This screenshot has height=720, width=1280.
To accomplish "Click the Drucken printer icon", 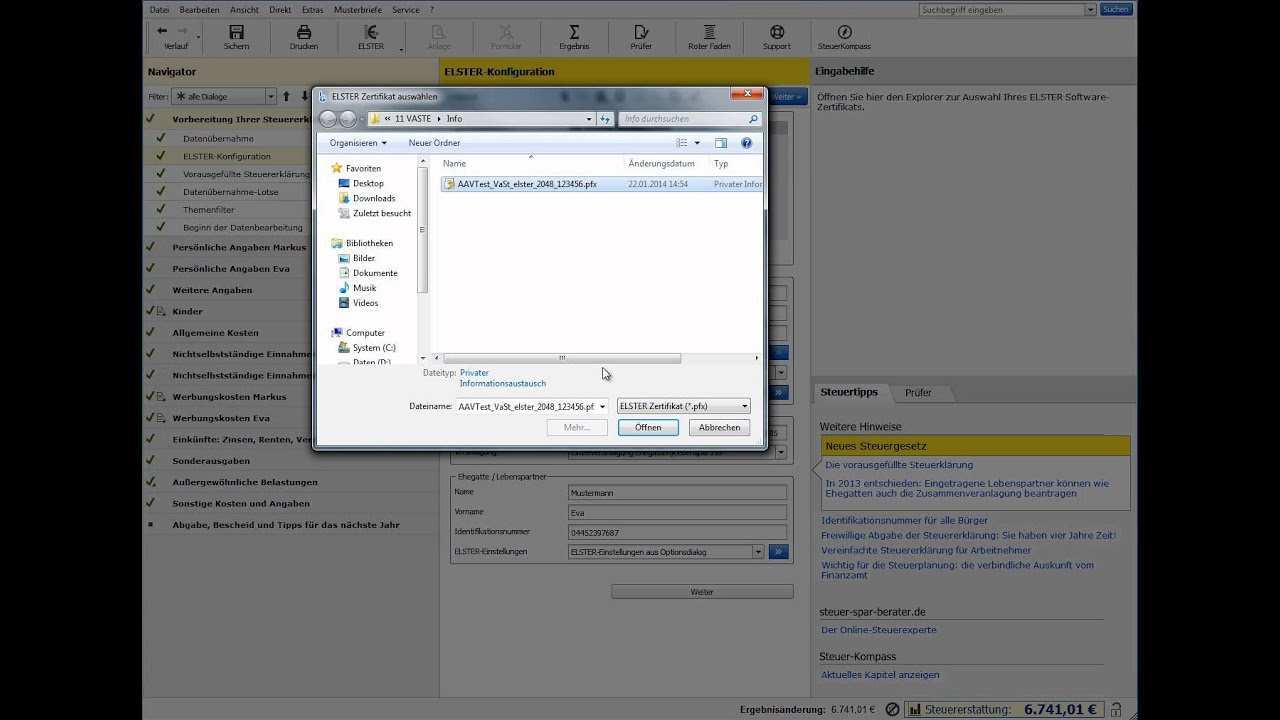I will tap(303, 33).
